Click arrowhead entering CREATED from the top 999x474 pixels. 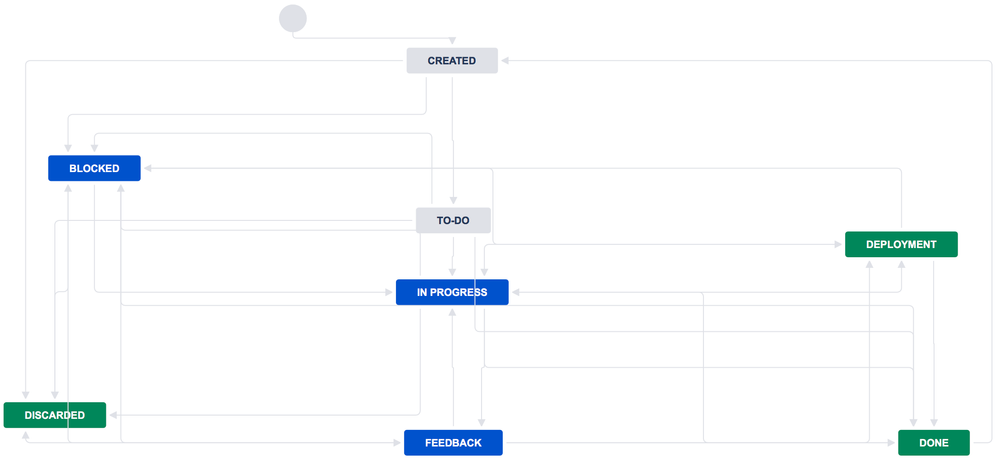452,41
